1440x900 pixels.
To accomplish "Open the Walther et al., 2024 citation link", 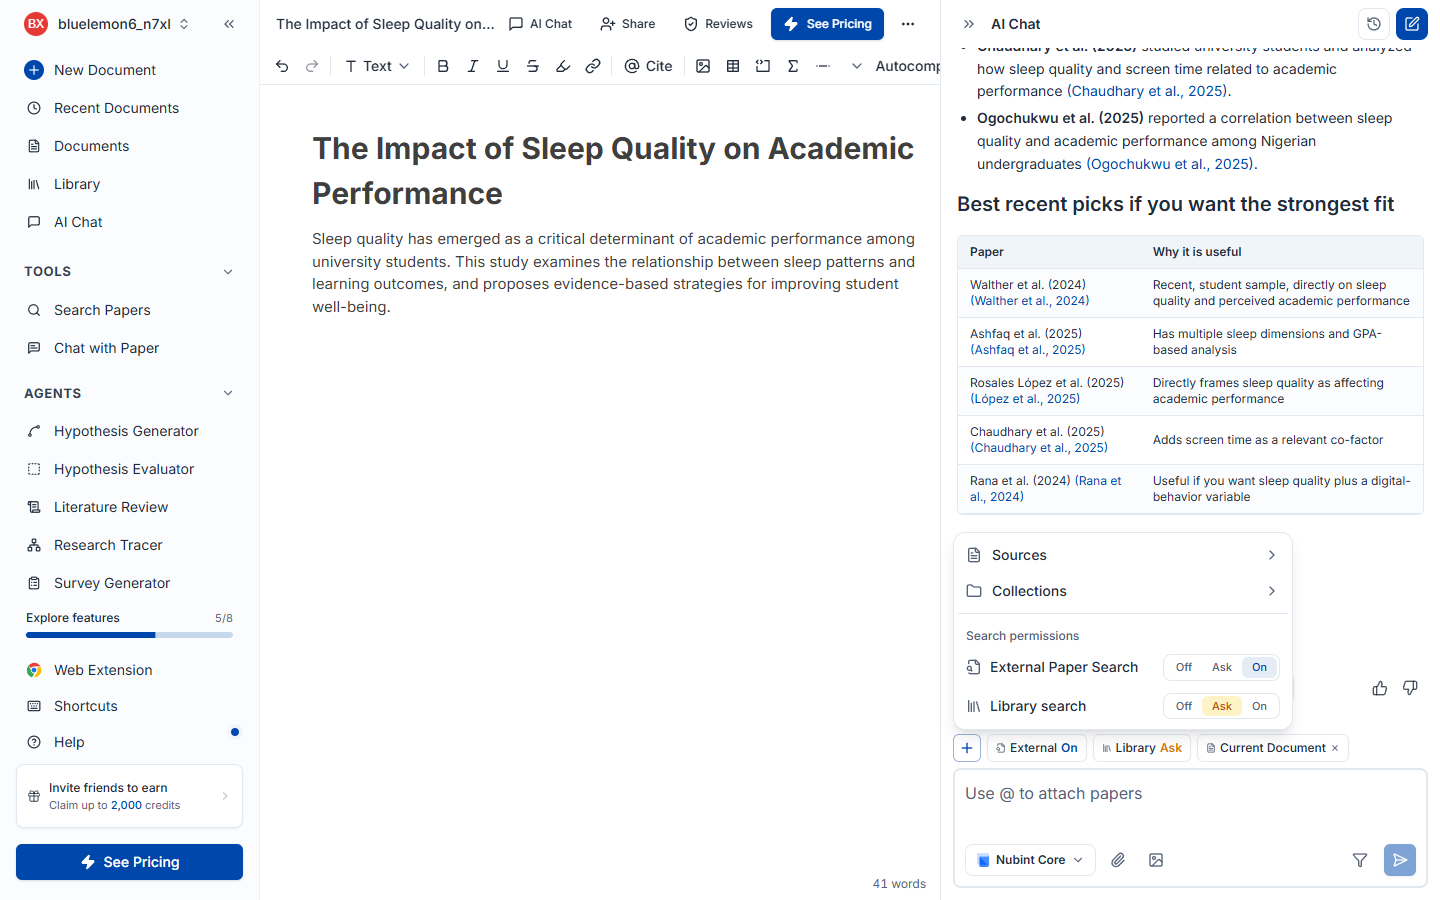I will (1030, 301).
